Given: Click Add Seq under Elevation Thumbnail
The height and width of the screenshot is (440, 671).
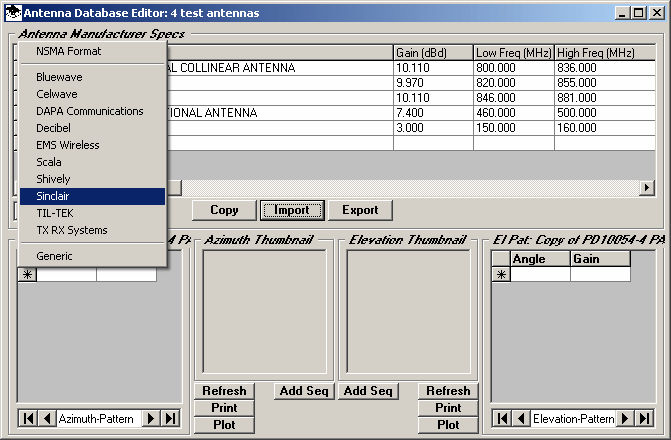Looking at the screenshot, I should (368, 391).
